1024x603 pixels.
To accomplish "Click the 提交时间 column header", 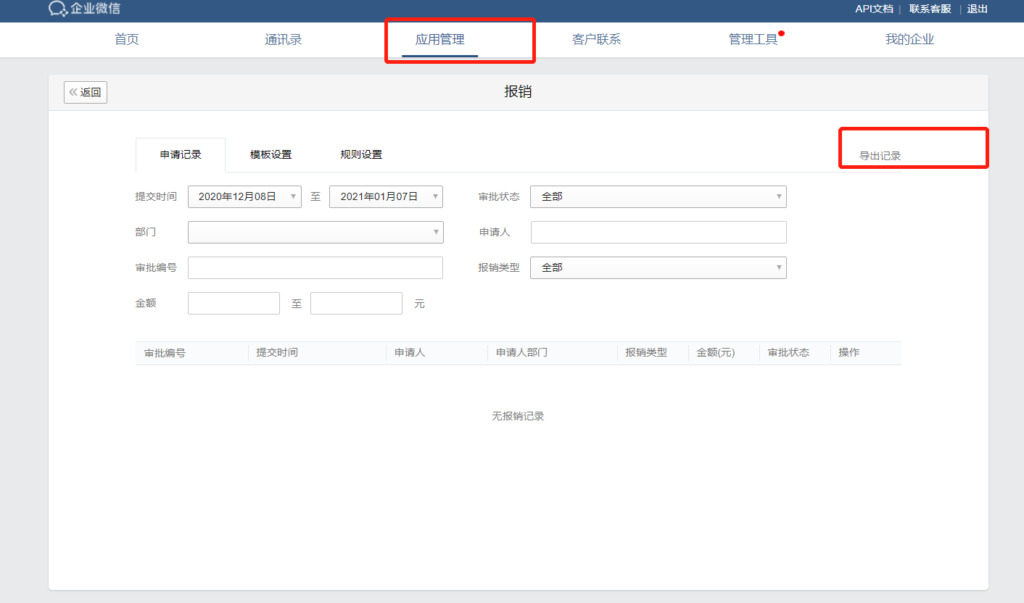I will [x=277, y=353].
